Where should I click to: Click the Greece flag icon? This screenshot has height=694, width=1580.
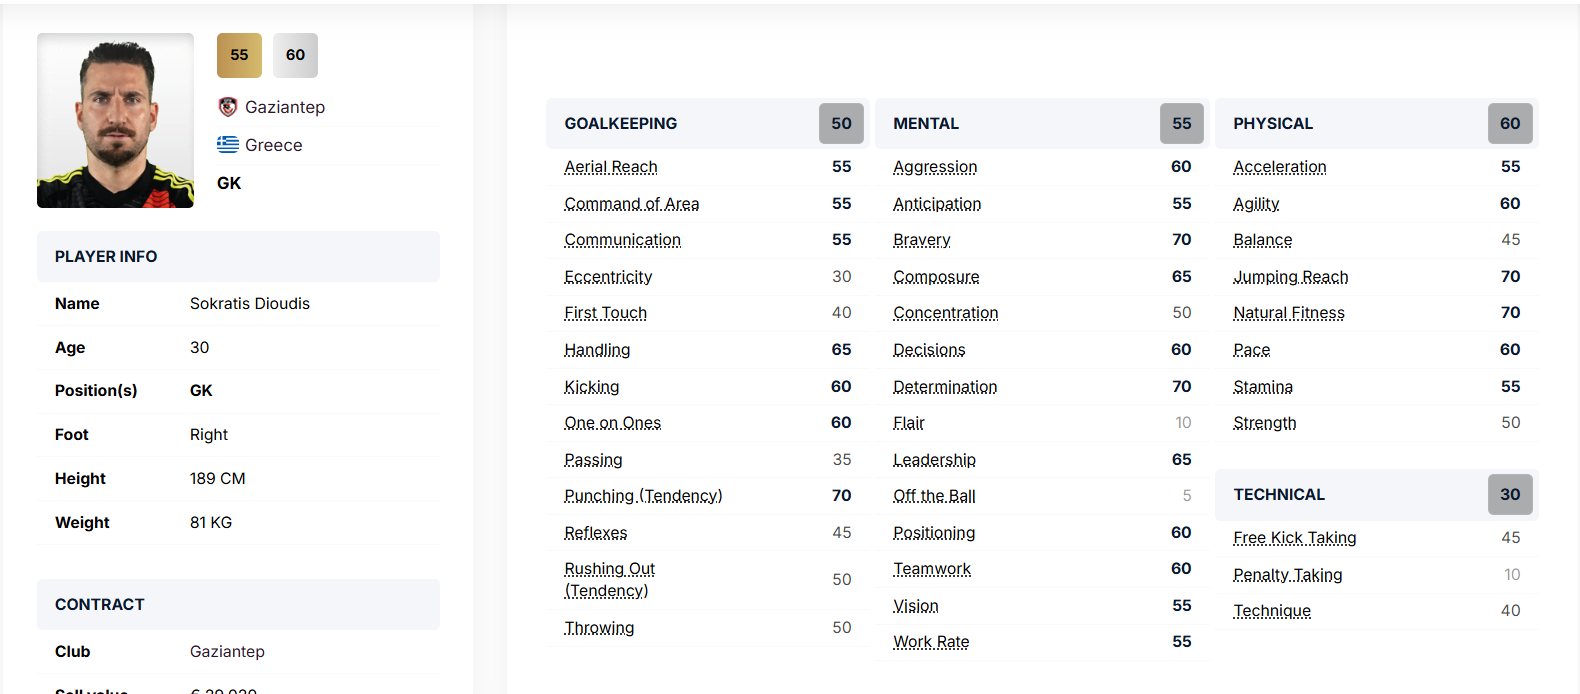click(x=228, y=145)
